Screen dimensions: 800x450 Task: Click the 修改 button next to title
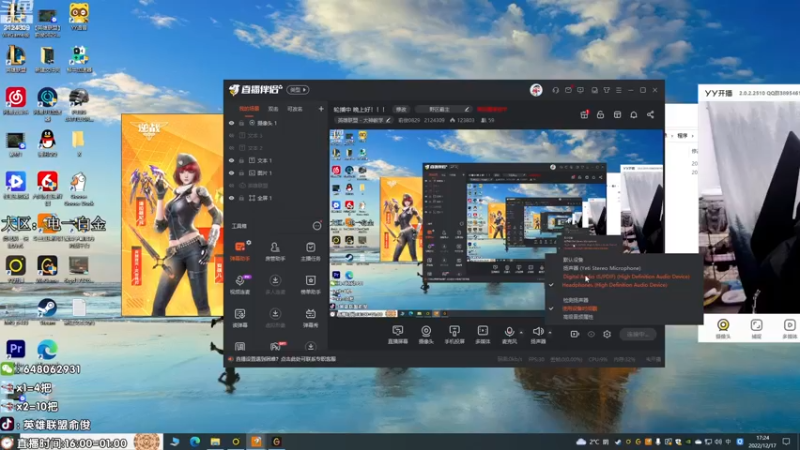(402, 109)
